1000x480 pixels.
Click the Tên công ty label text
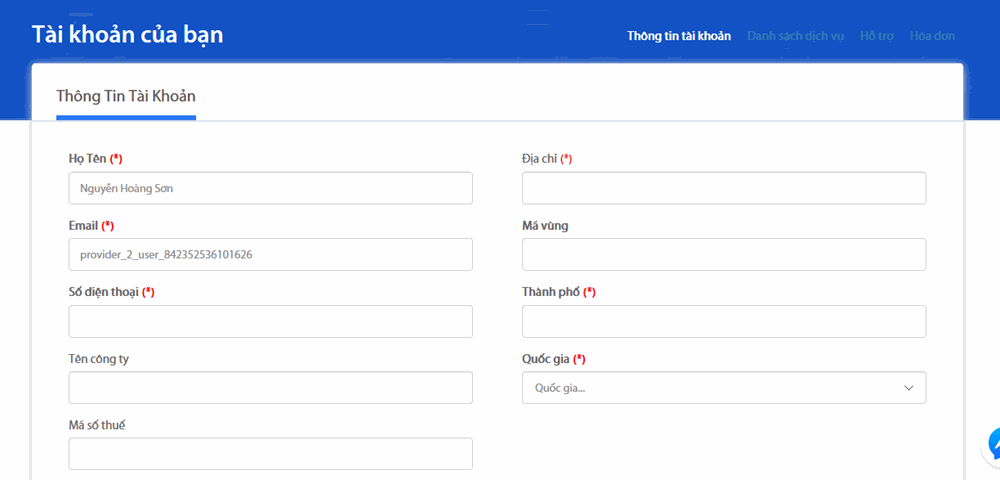(98, 359)
